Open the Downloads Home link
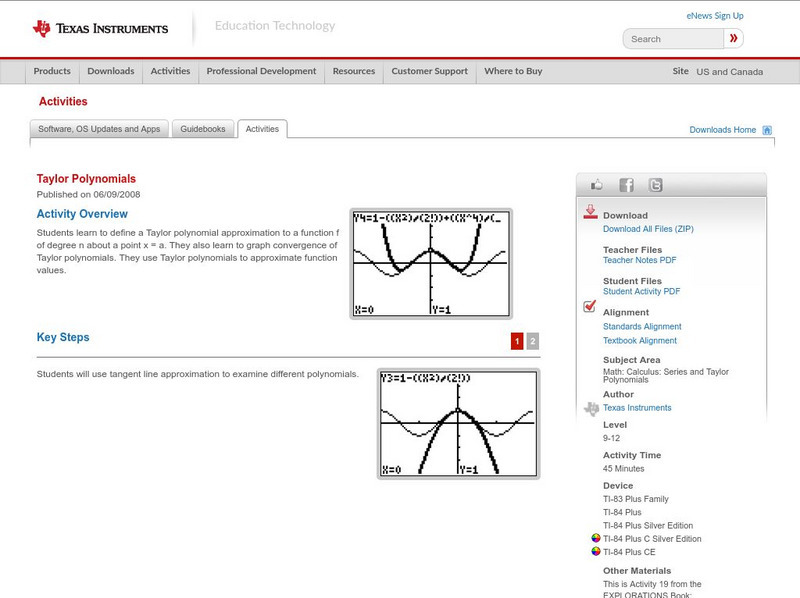Viewport: 800px width, 598px height. click(x=722, y=130)
